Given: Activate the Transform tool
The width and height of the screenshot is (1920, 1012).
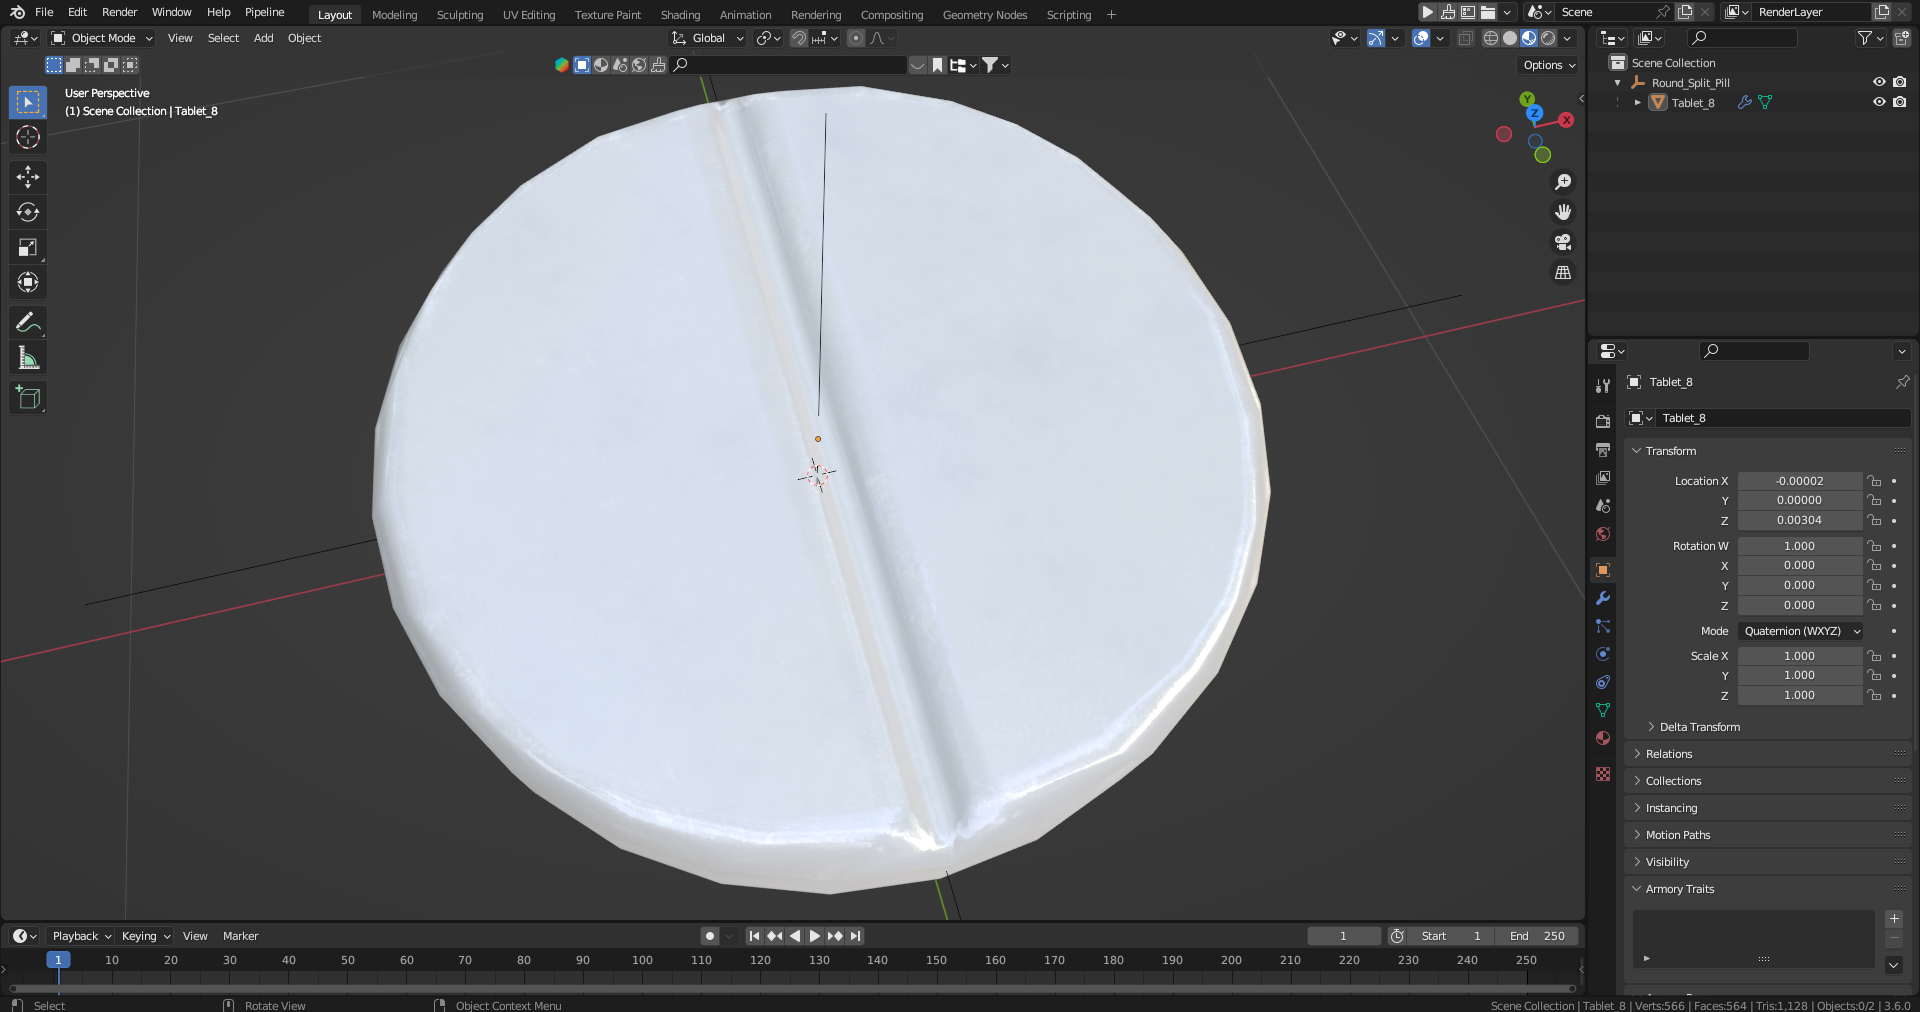Looking at the screenshot, I should [28, 282].
